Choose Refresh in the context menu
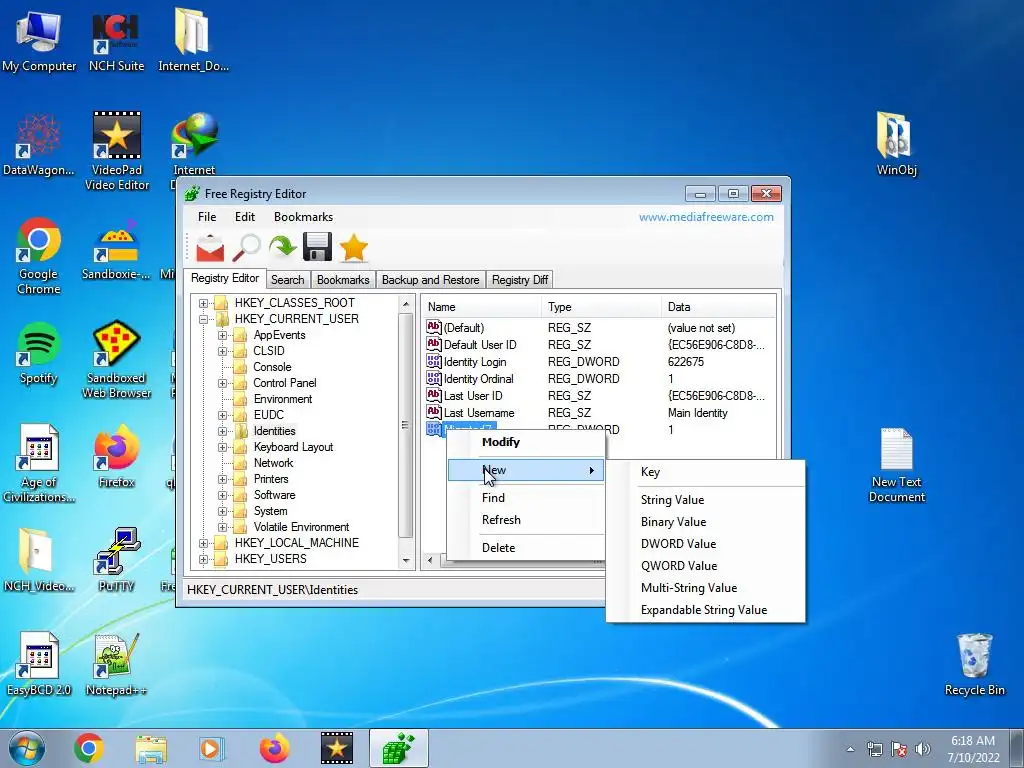Screen dimensions: 1024x768 tap(526, 520)
